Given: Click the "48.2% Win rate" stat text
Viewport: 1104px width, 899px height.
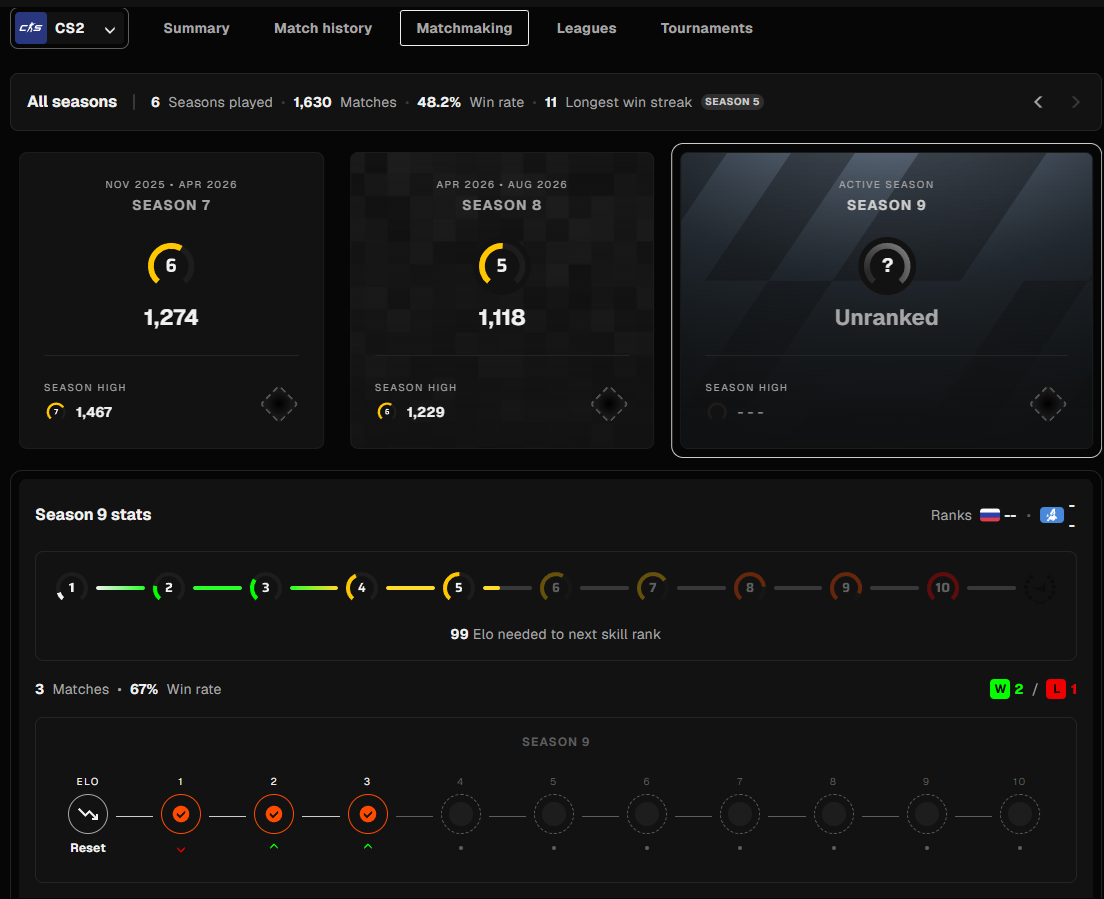Looking at the screenshot, I should [x=470, y=102].
